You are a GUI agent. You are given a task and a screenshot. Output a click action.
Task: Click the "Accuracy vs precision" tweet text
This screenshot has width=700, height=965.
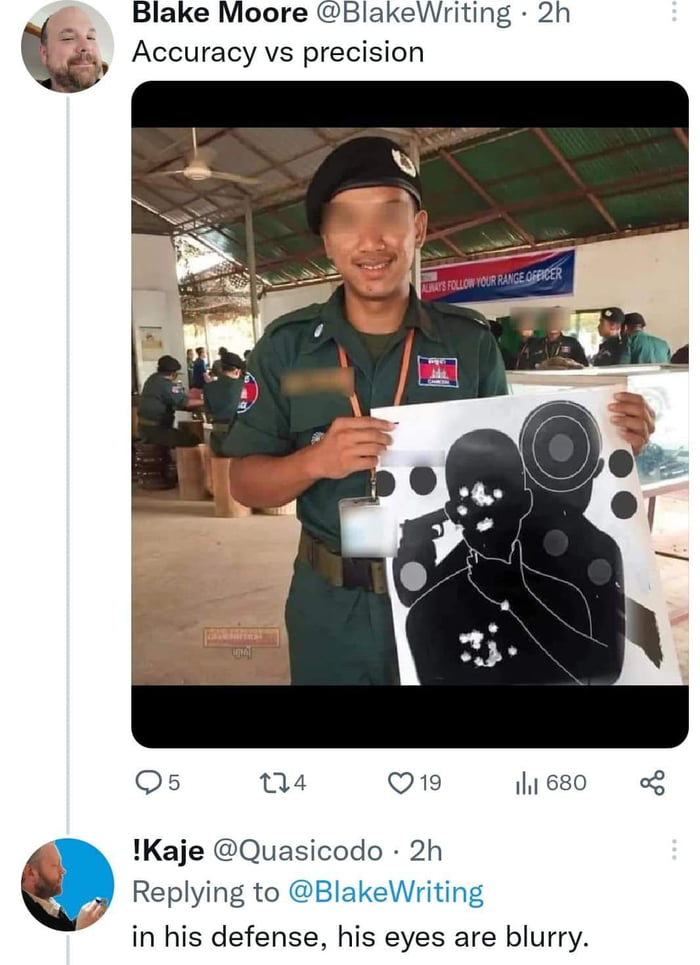point(277,53)
